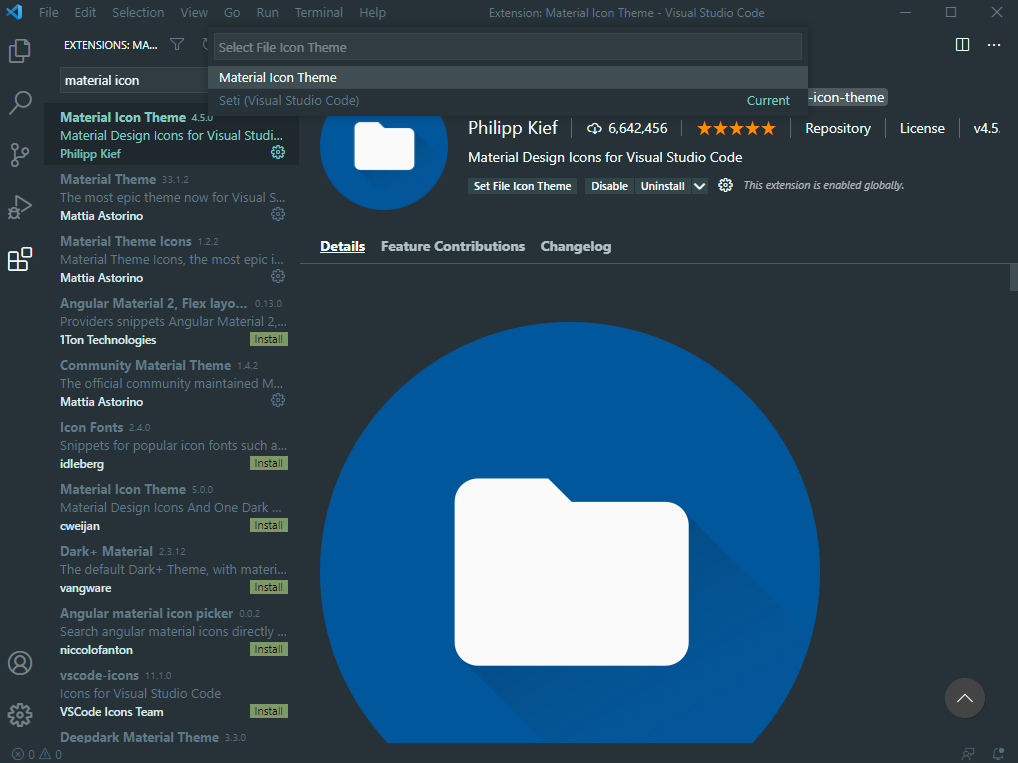This screenshot has height=763, width=1018.
Task: Expand the Uninstall dropdown arrow
Action: [x=699, y=186]
